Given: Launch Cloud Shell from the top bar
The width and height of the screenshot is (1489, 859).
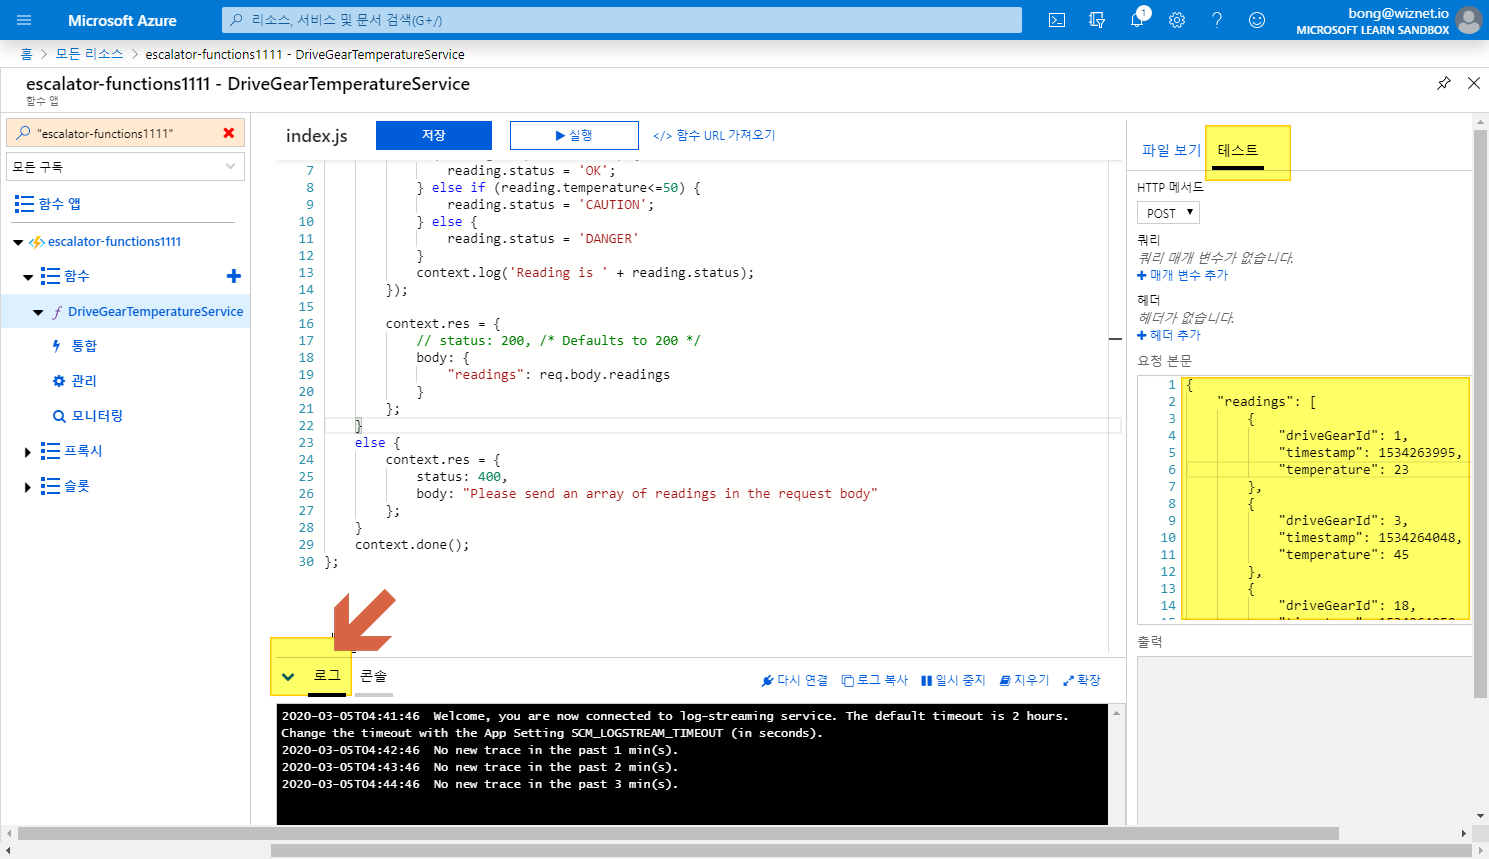Looking at the screenshot, I should 1057,20.
